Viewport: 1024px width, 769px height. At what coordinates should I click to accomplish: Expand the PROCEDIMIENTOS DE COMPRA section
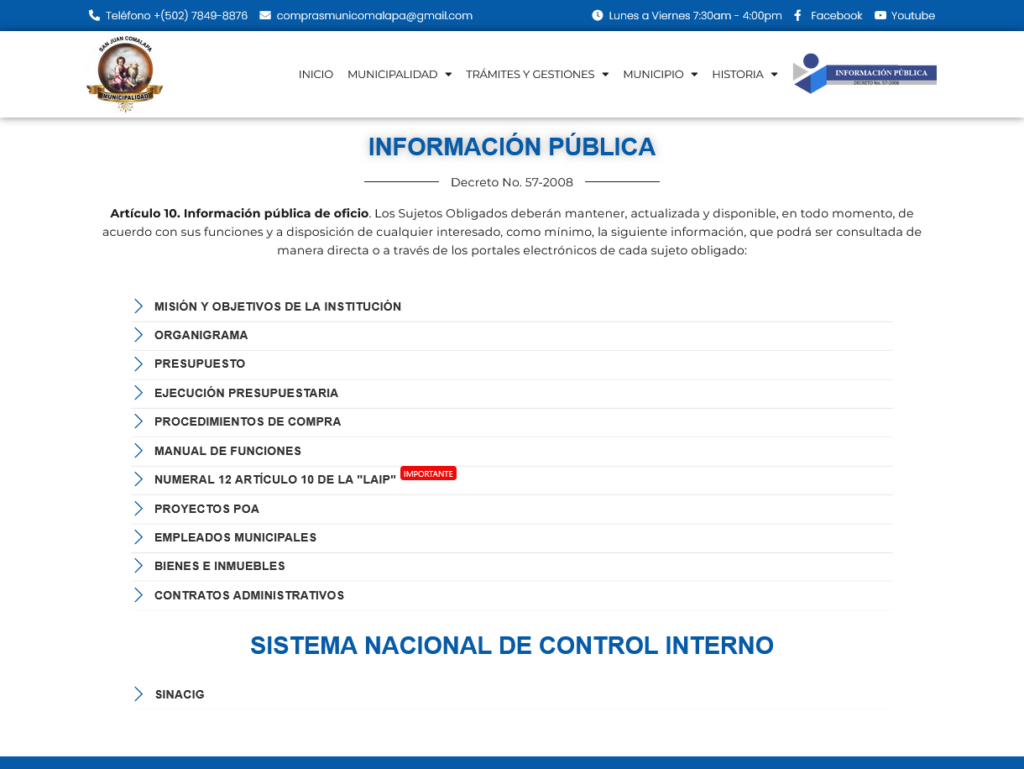(x=247, y=422)
